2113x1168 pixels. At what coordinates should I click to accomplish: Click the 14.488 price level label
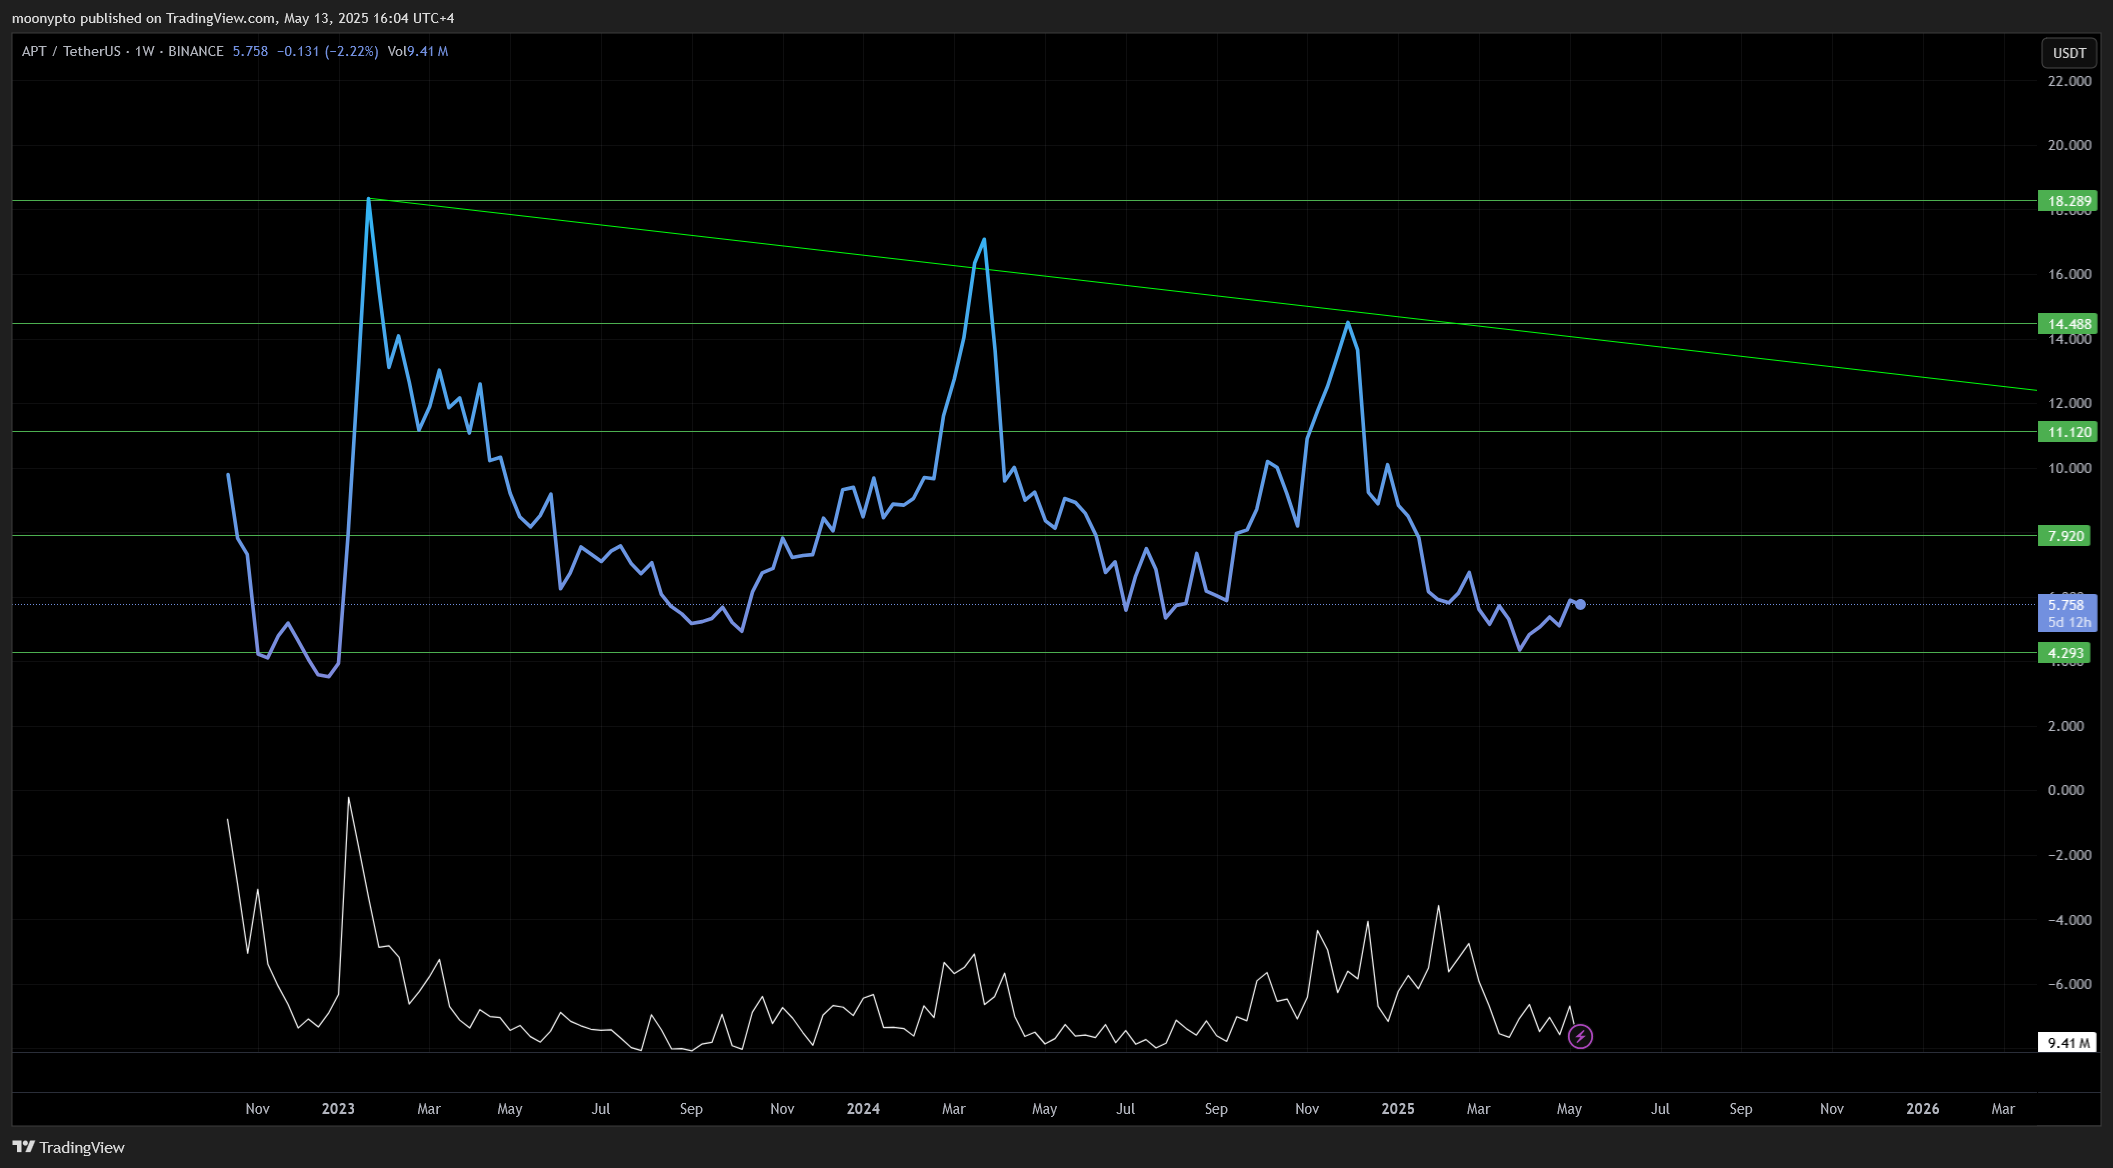[2068, 324]
